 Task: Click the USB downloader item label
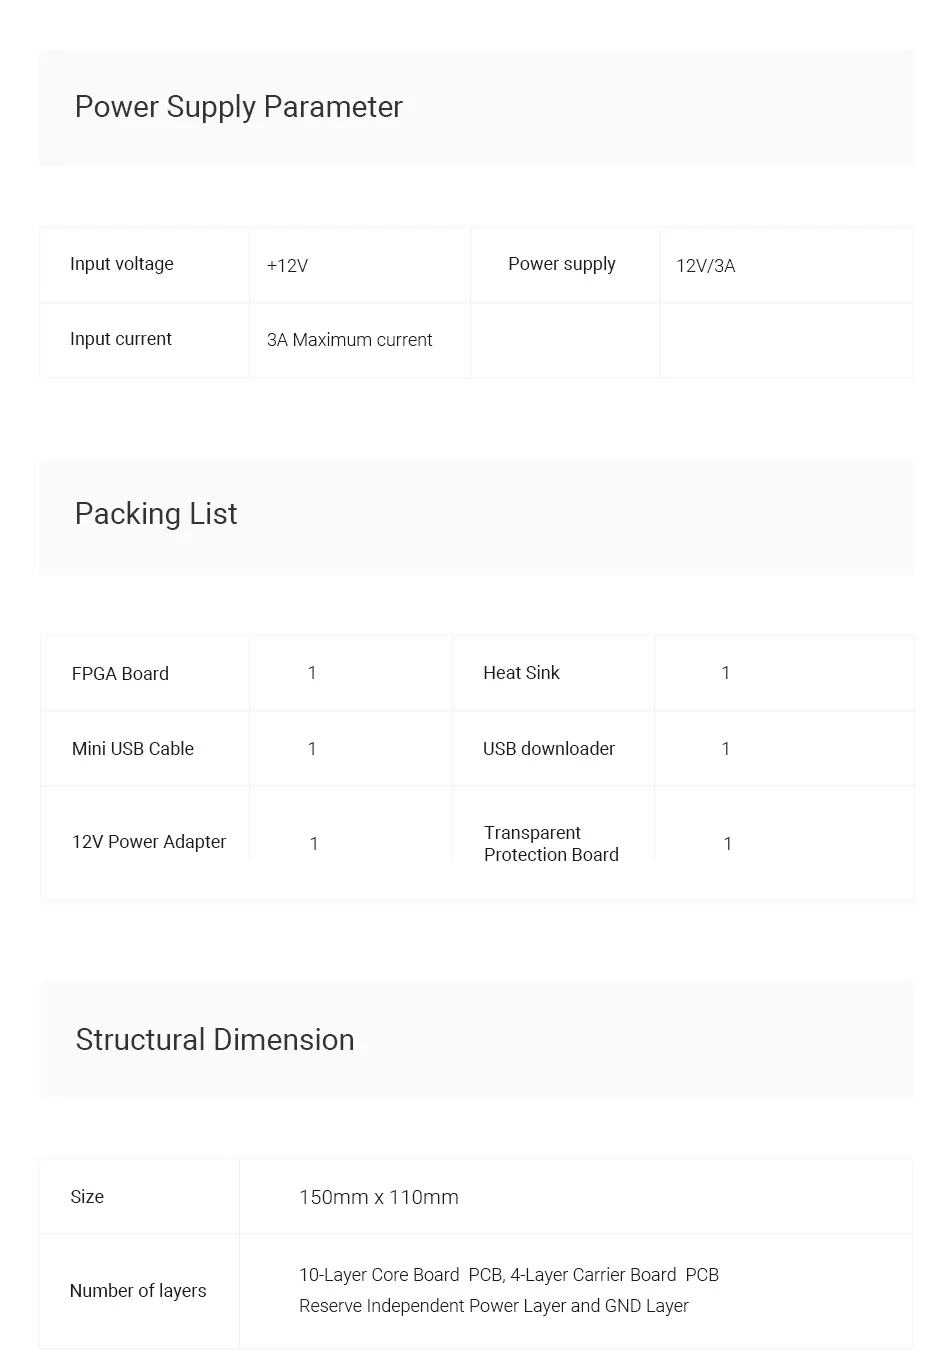point(549,749)
